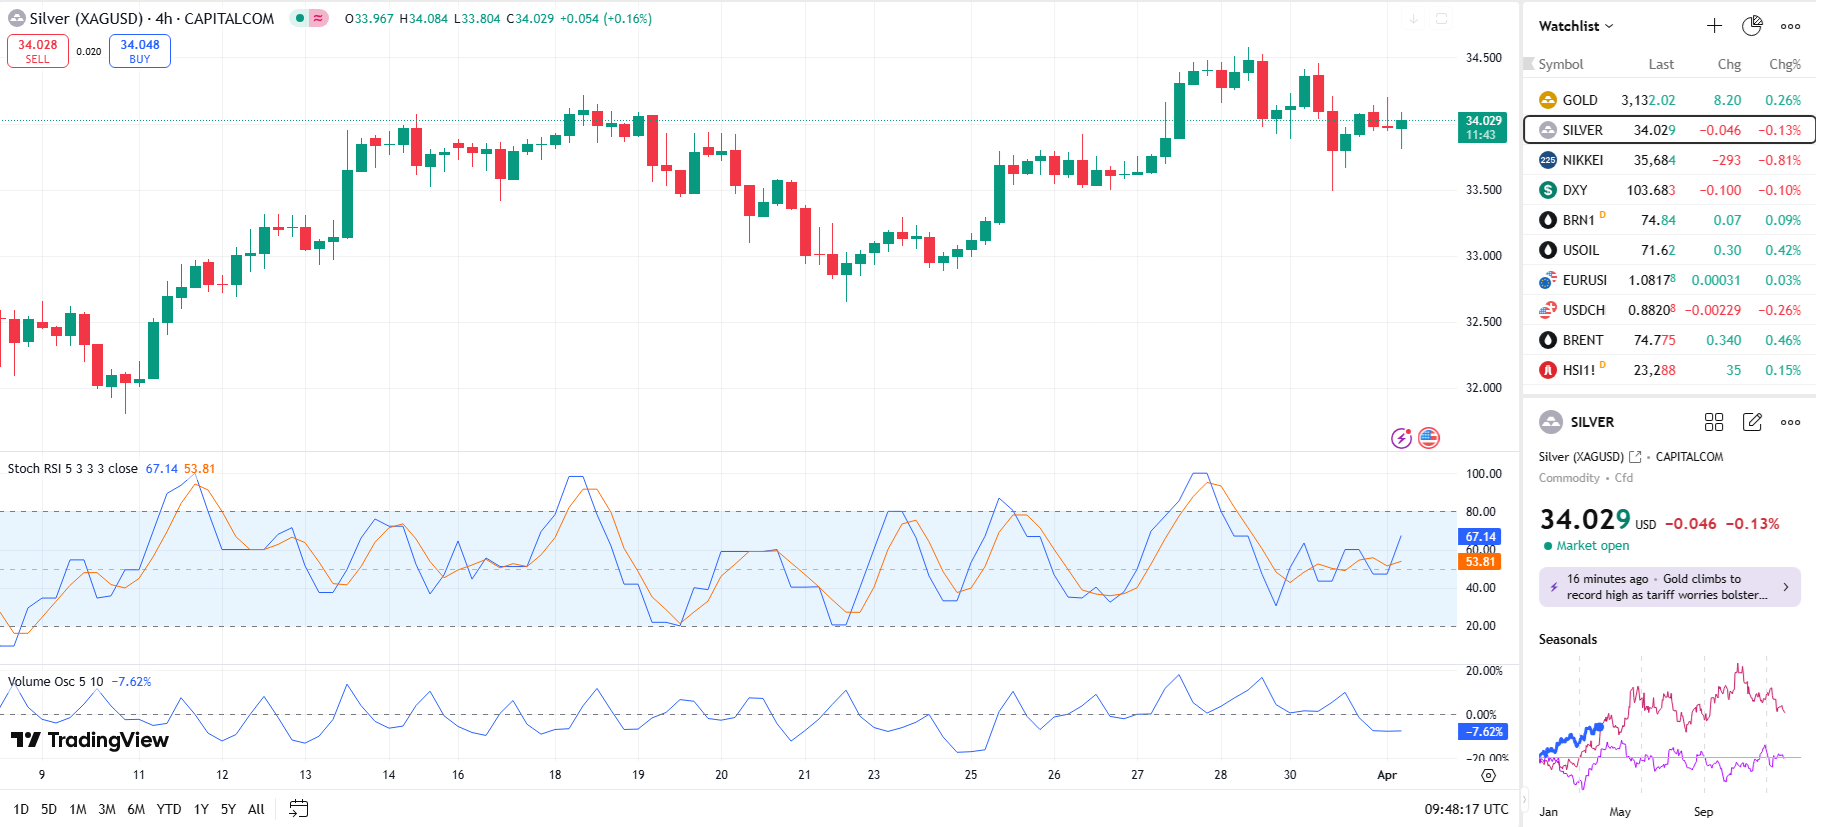
Task: Click the blue 34.048 BUY button
Action: coord(140,51)
